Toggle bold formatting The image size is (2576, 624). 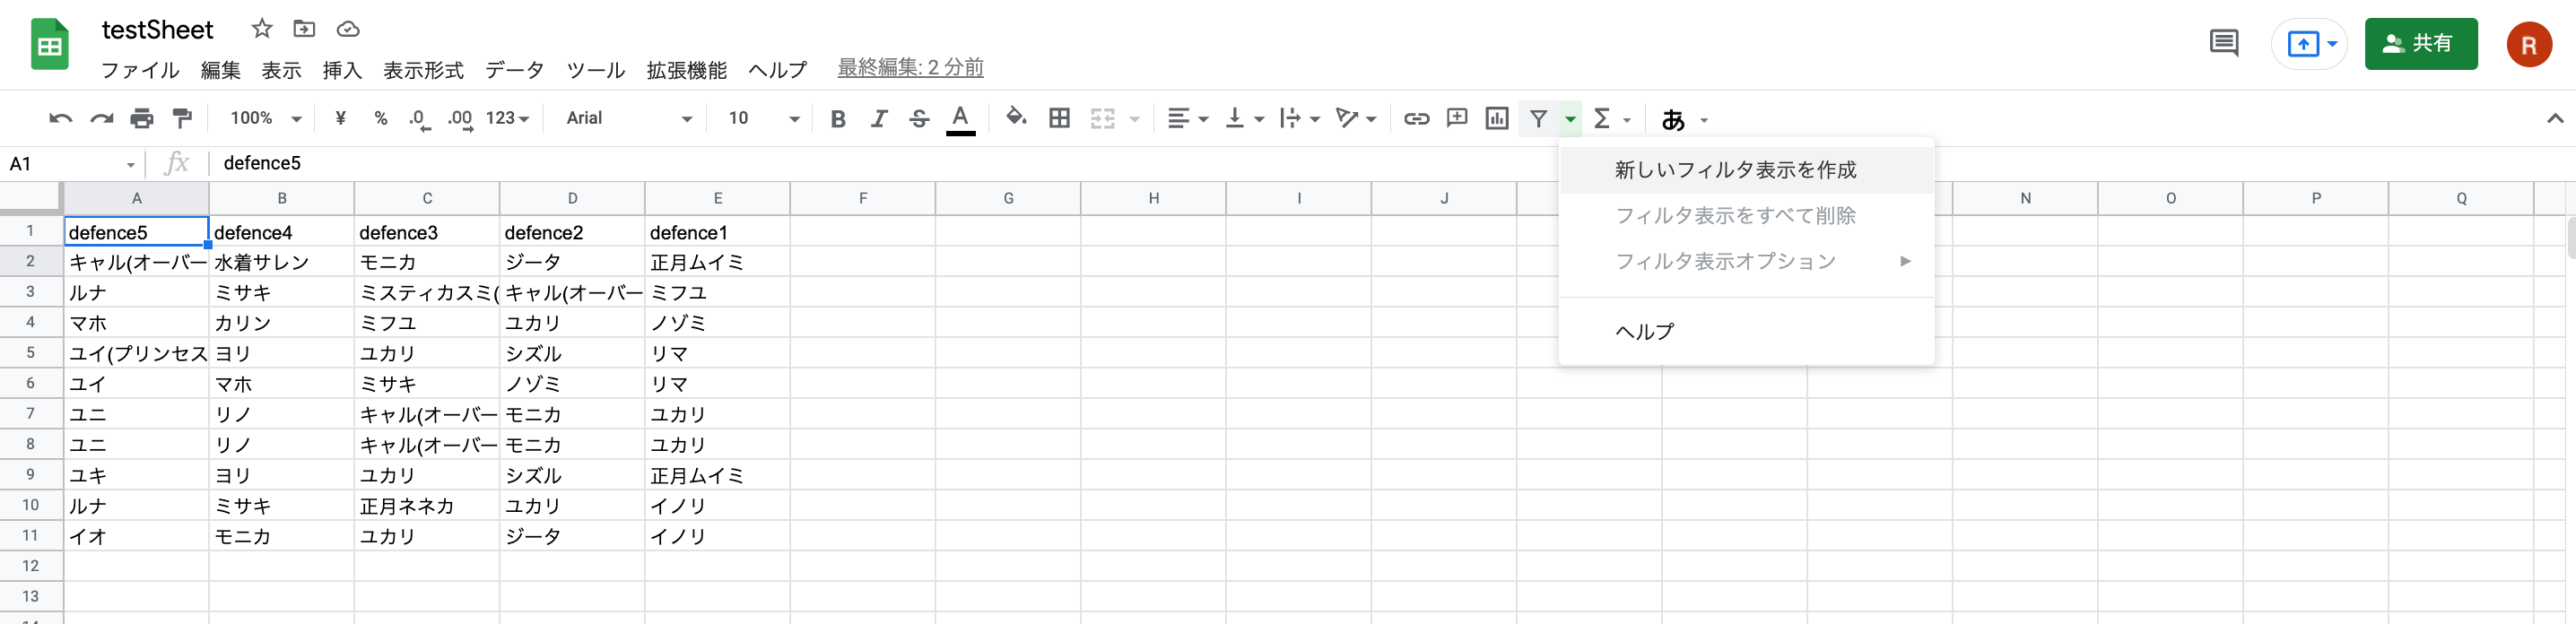click(x=838, y=119)
